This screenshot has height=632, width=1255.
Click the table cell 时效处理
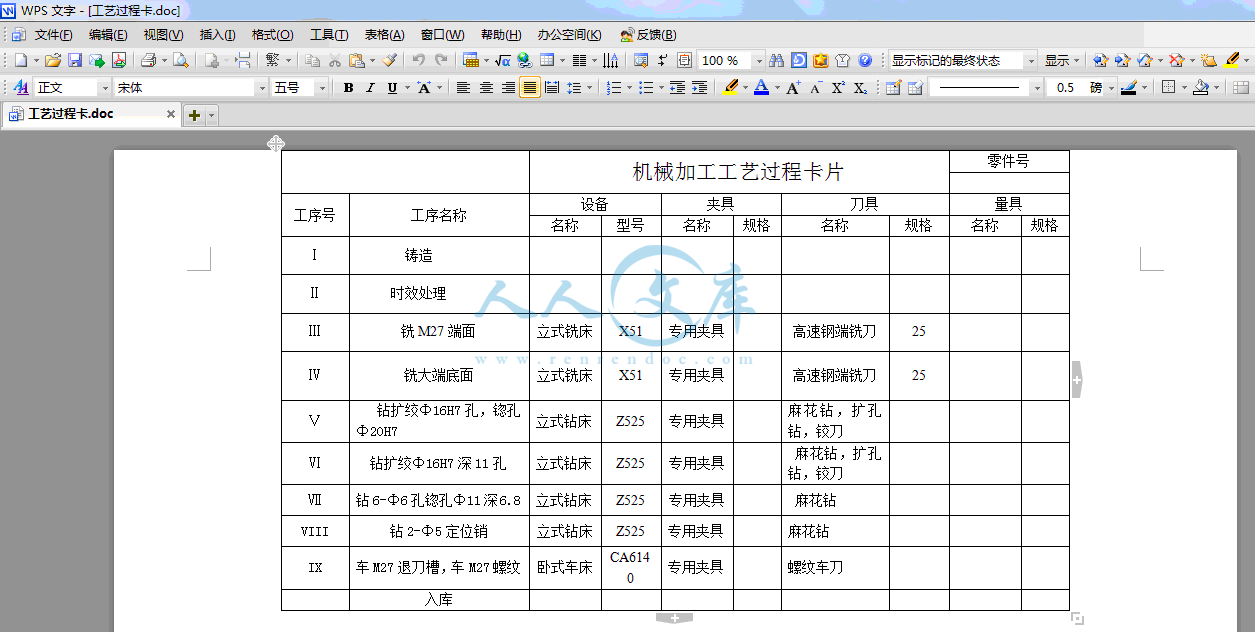[418, 294]
